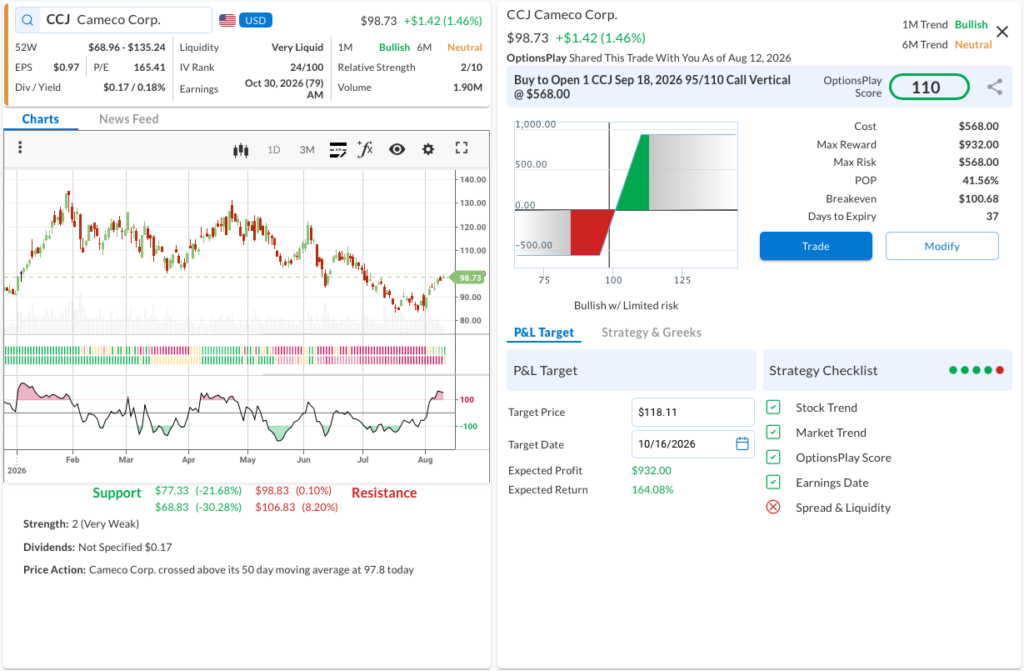Expand chart to fullscreen
The image size is (1024, 671).
[462, 148]
